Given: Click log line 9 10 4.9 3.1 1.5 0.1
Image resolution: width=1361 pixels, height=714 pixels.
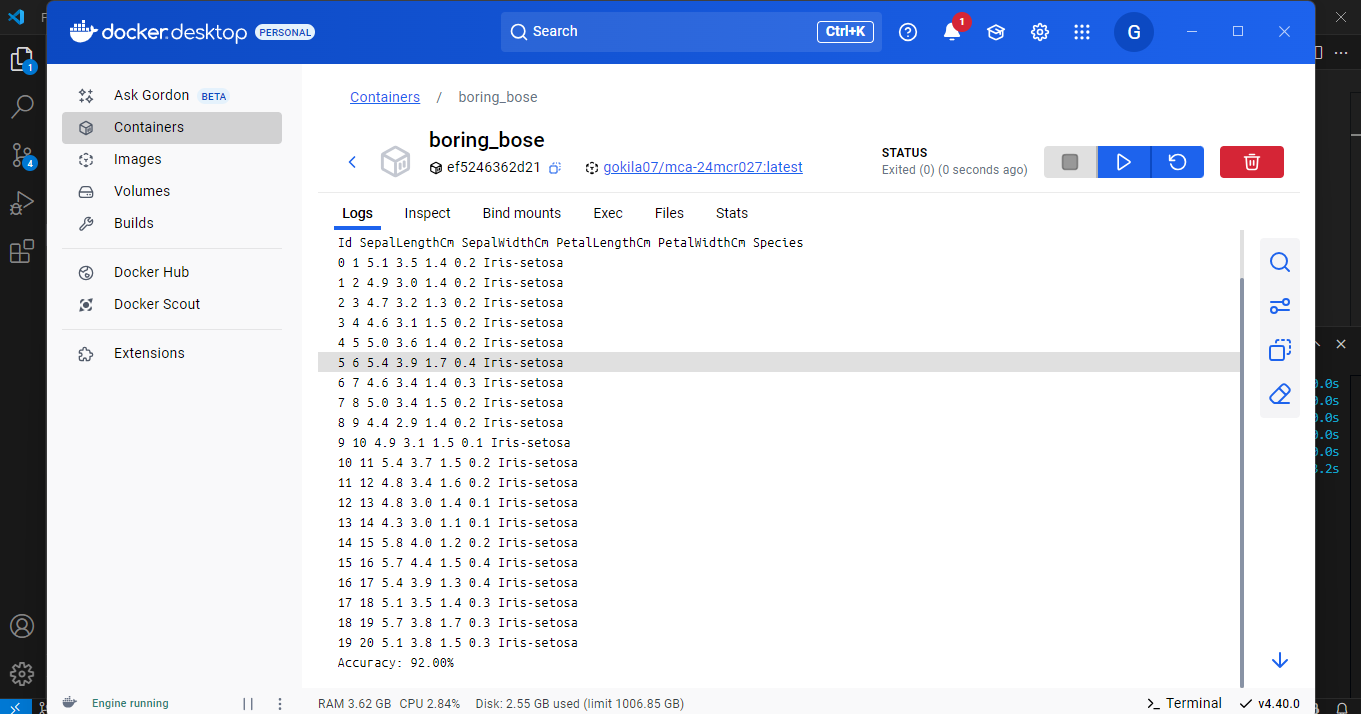Looking at the screenshot, I should tap(454, 443).
